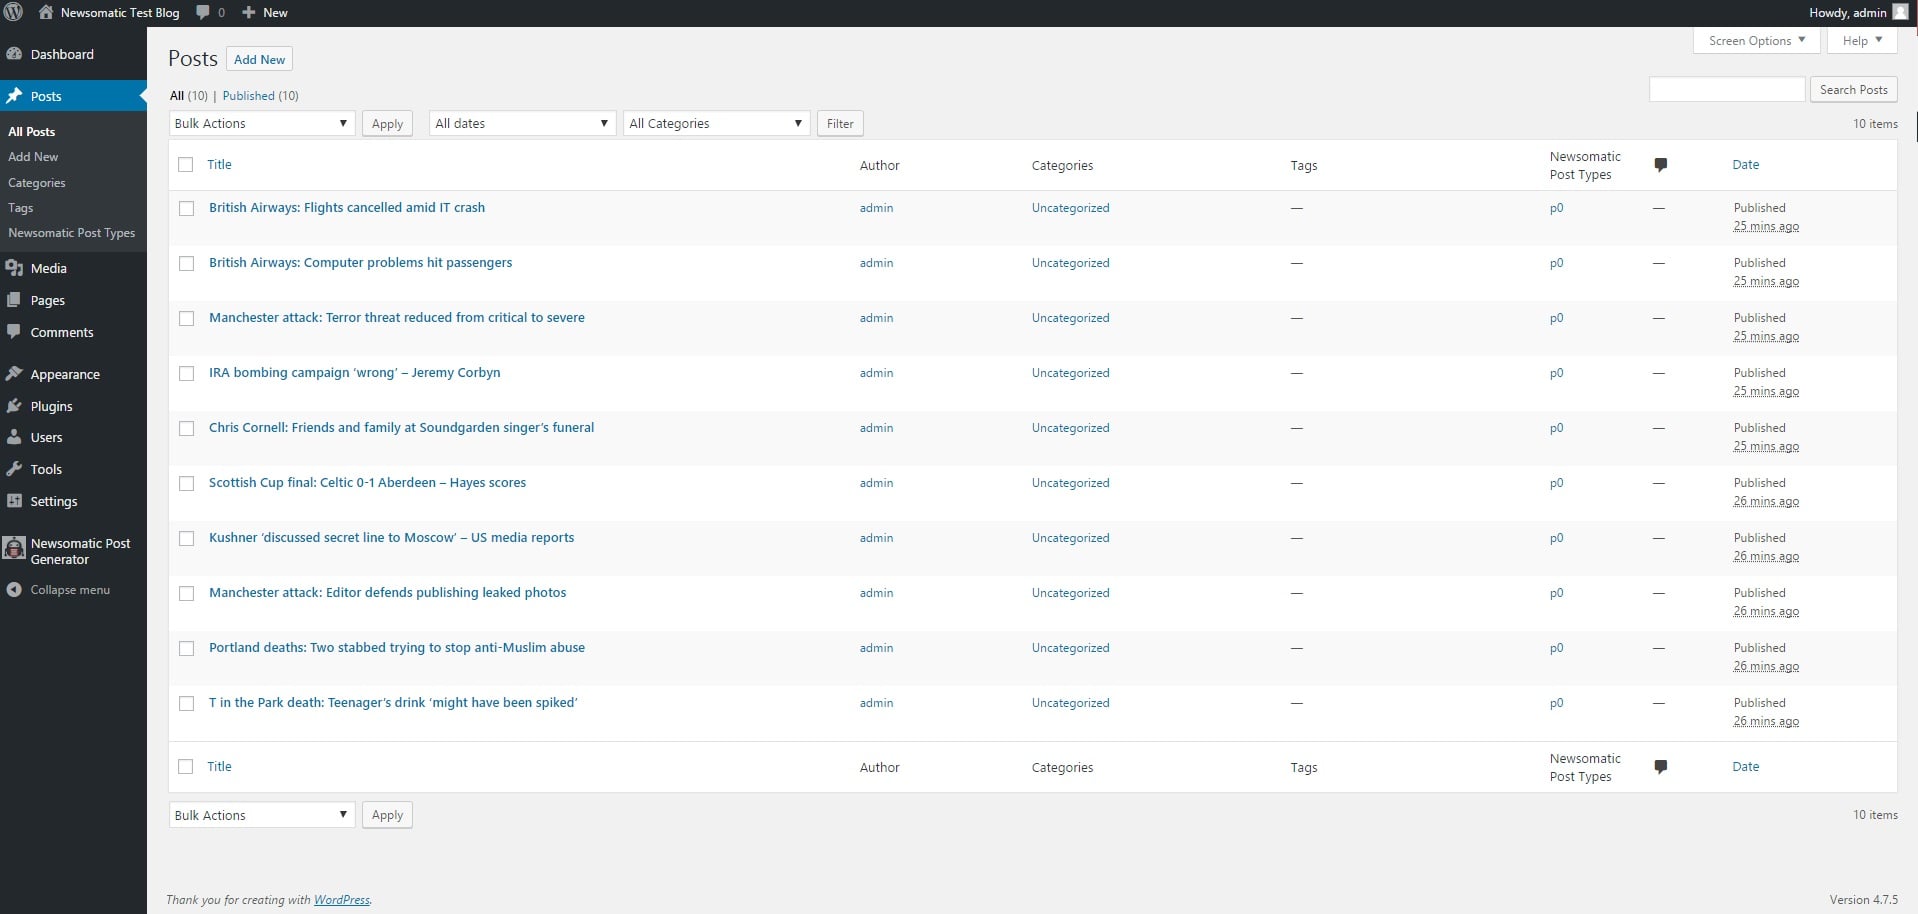
Task: Click the Newsomatic Post Generator icon
Action: point(14,548)
